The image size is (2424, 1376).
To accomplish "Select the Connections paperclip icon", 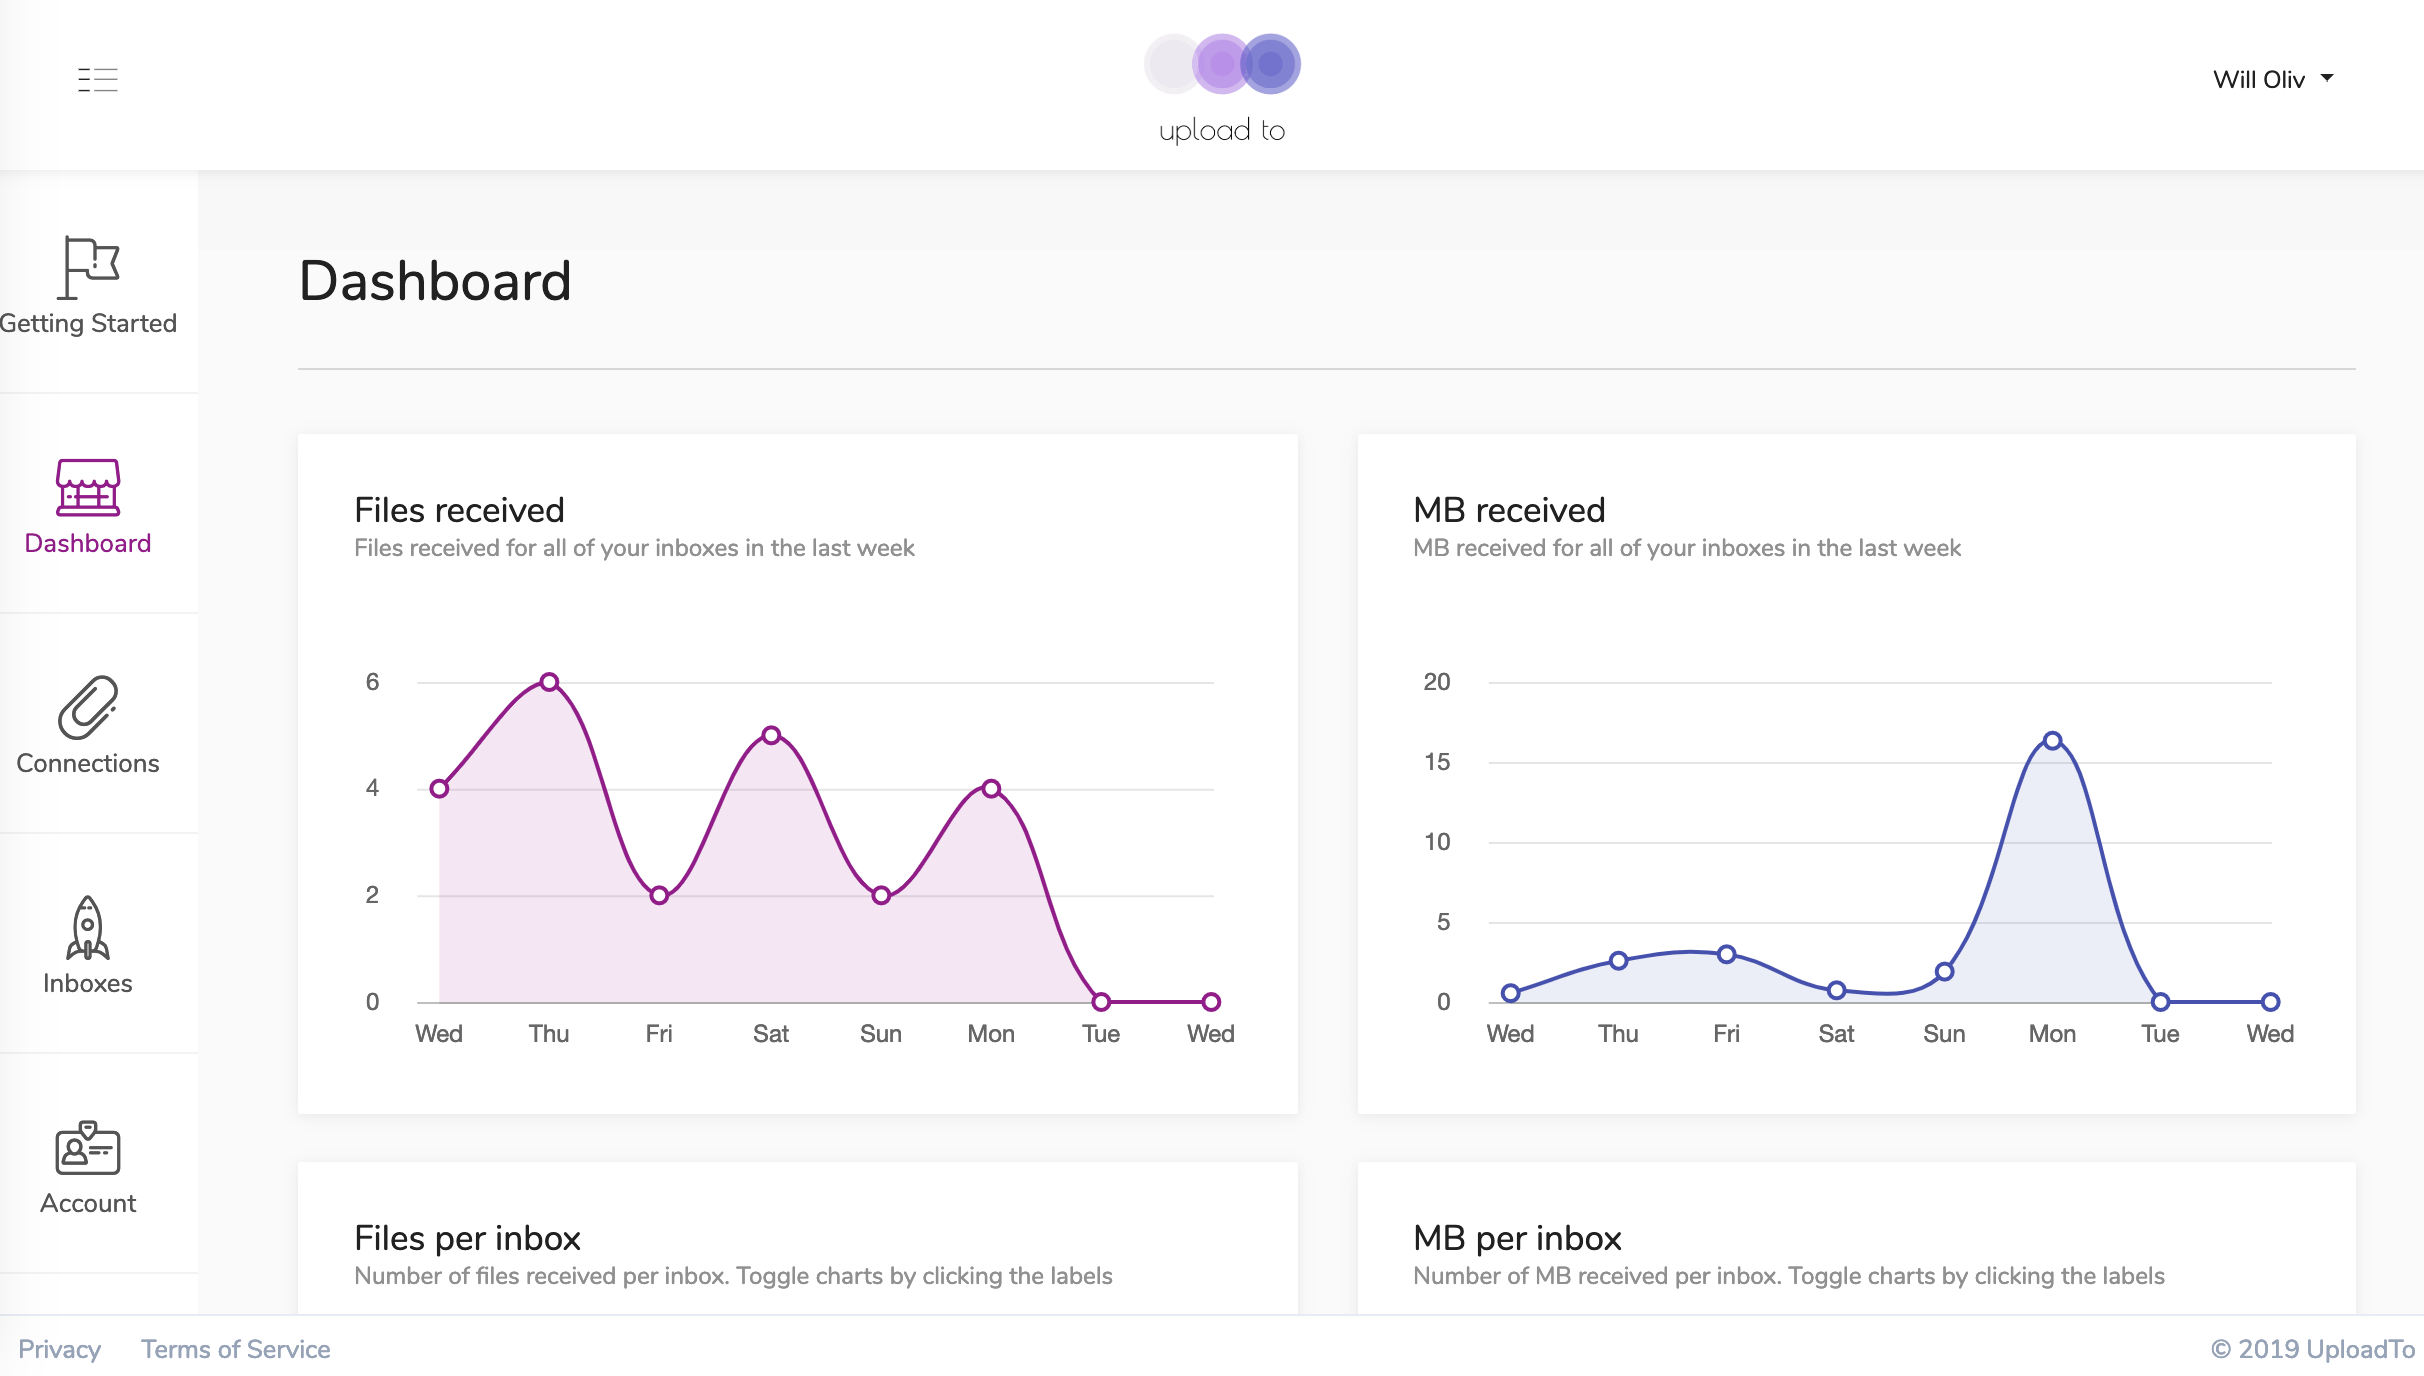I will point(88,707).
